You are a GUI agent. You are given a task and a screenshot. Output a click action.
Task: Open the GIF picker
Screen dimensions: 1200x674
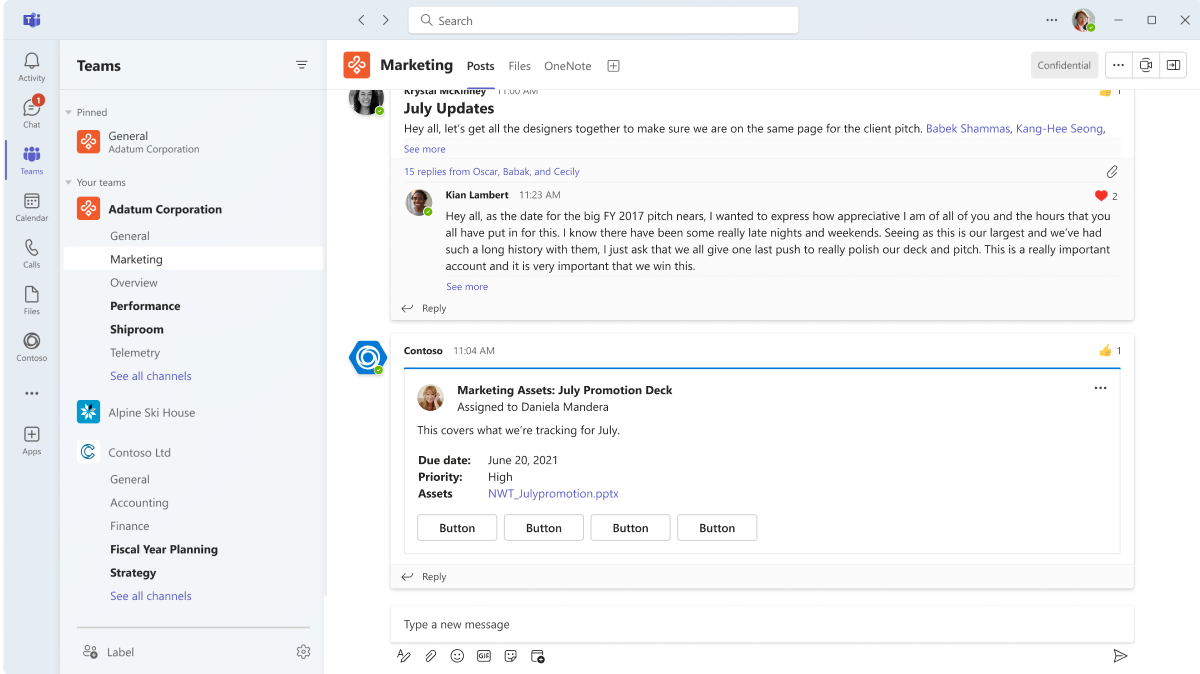click(484, 656)
